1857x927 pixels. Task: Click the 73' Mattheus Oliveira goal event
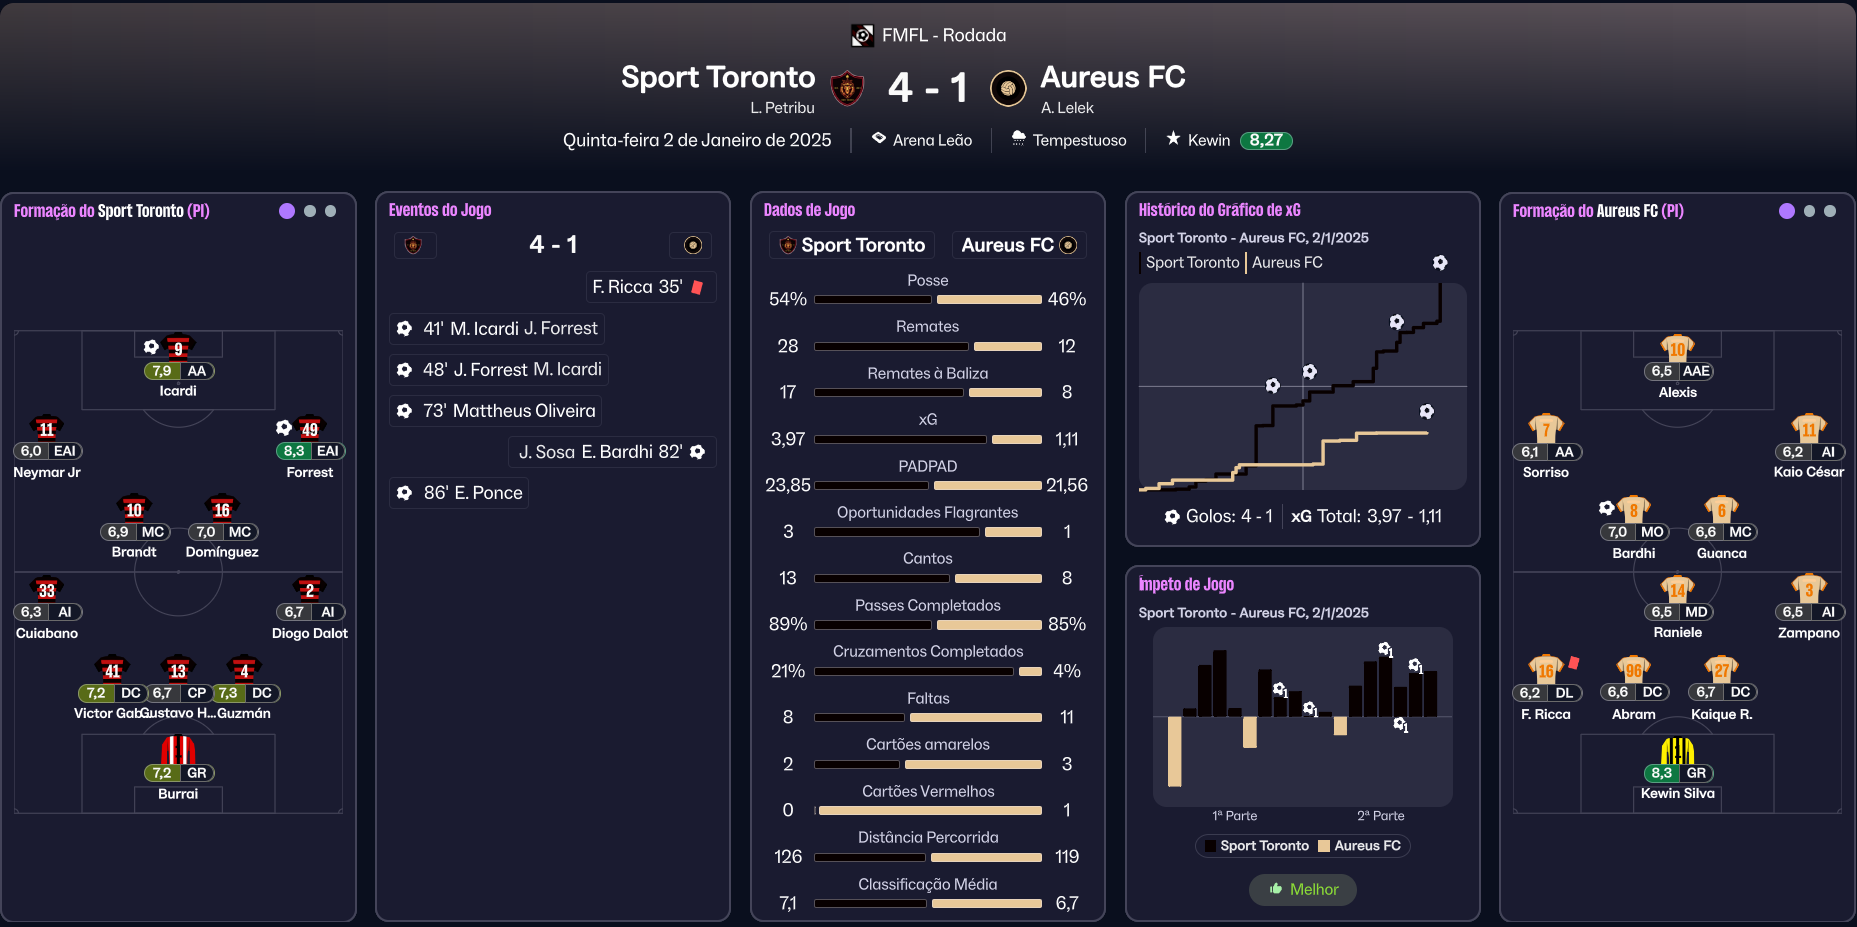497,411
